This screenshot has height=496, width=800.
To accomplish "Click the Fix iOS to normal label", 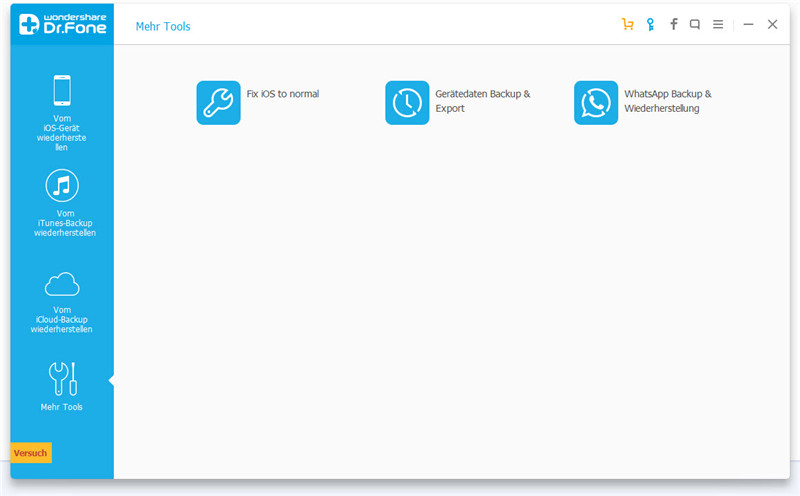I will coord(283,94).
